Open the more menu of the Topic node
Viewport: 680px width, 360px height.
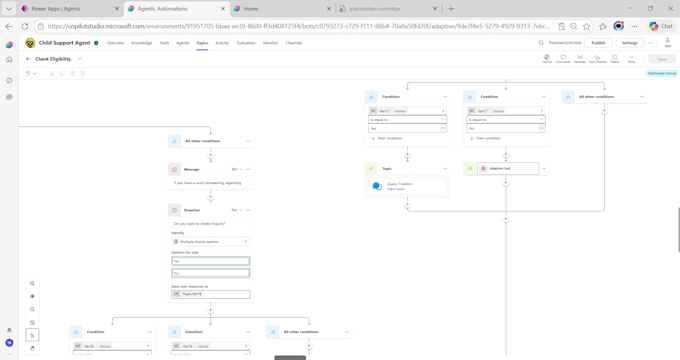pos(445,168)
